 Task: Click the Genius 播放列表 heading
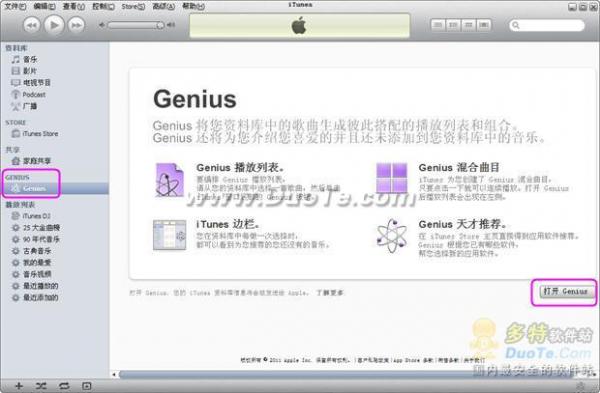pyautogui.click(x=240, y=168)
